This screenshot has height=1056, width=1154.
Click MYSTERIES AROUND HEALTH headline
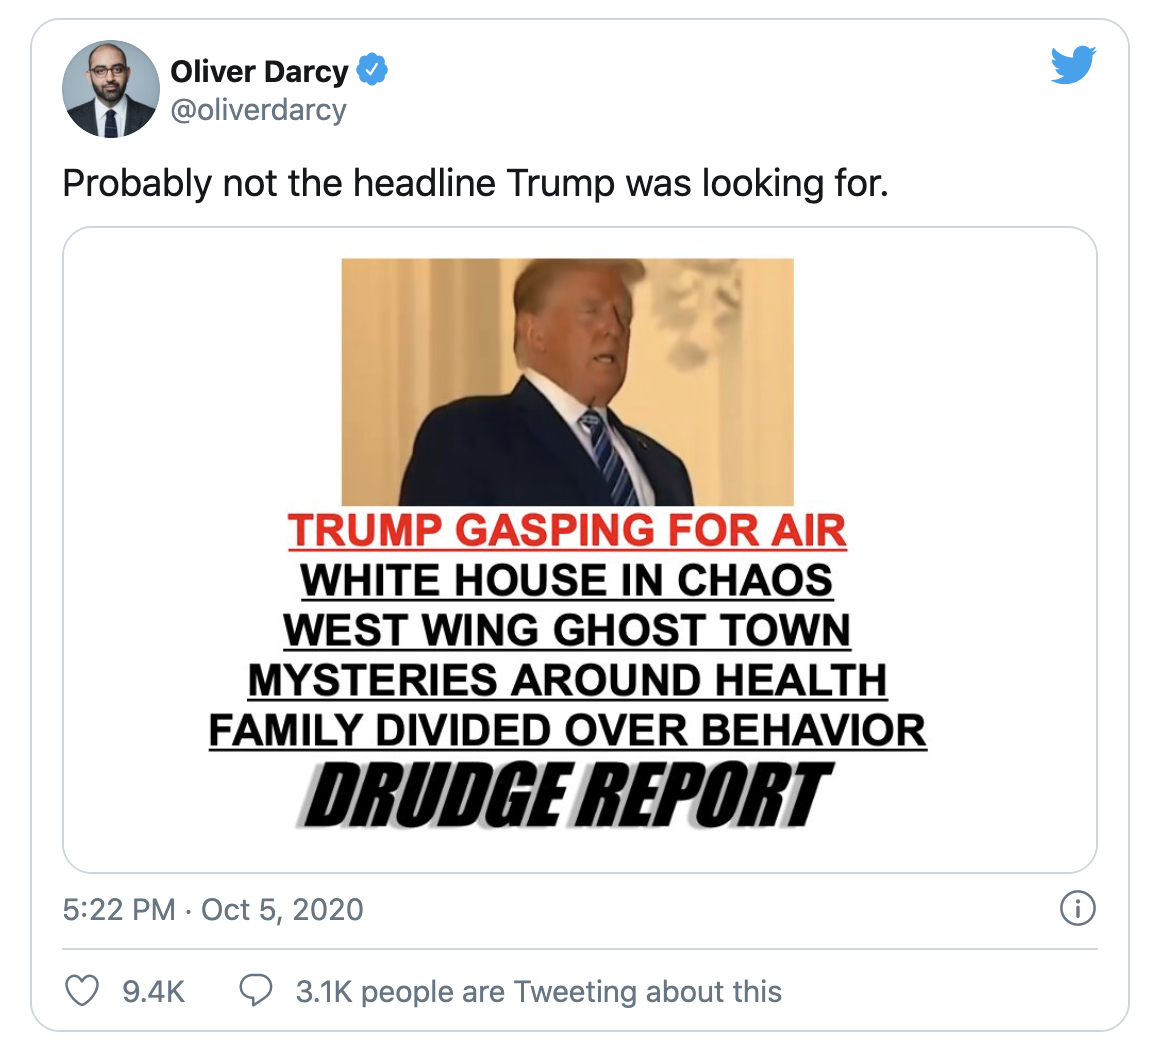567,680
